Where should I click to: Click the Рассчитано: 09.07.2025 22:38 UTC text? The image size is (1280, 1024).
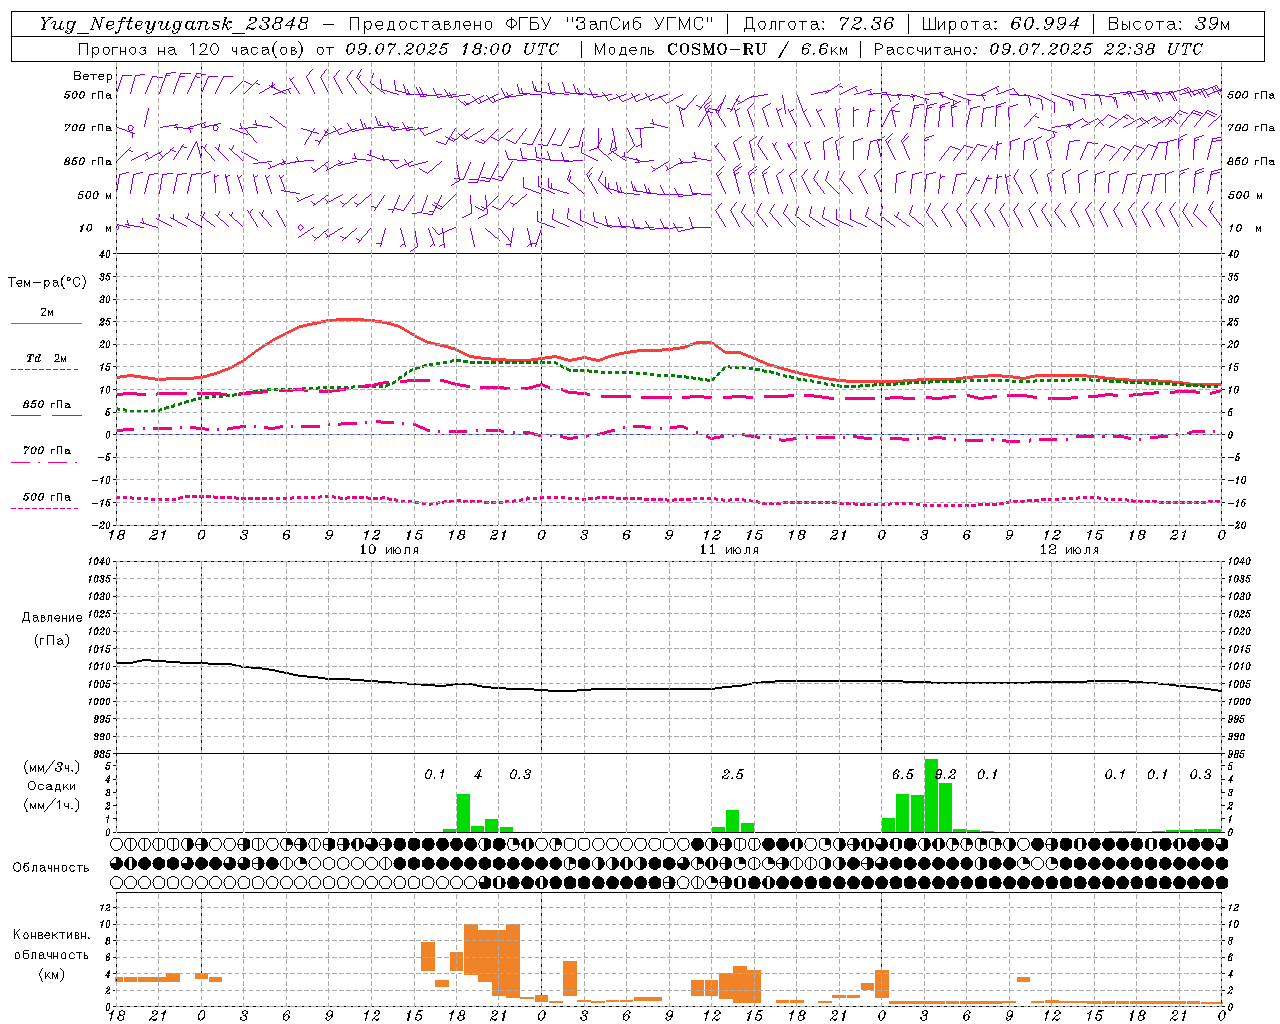(1038, 49)
